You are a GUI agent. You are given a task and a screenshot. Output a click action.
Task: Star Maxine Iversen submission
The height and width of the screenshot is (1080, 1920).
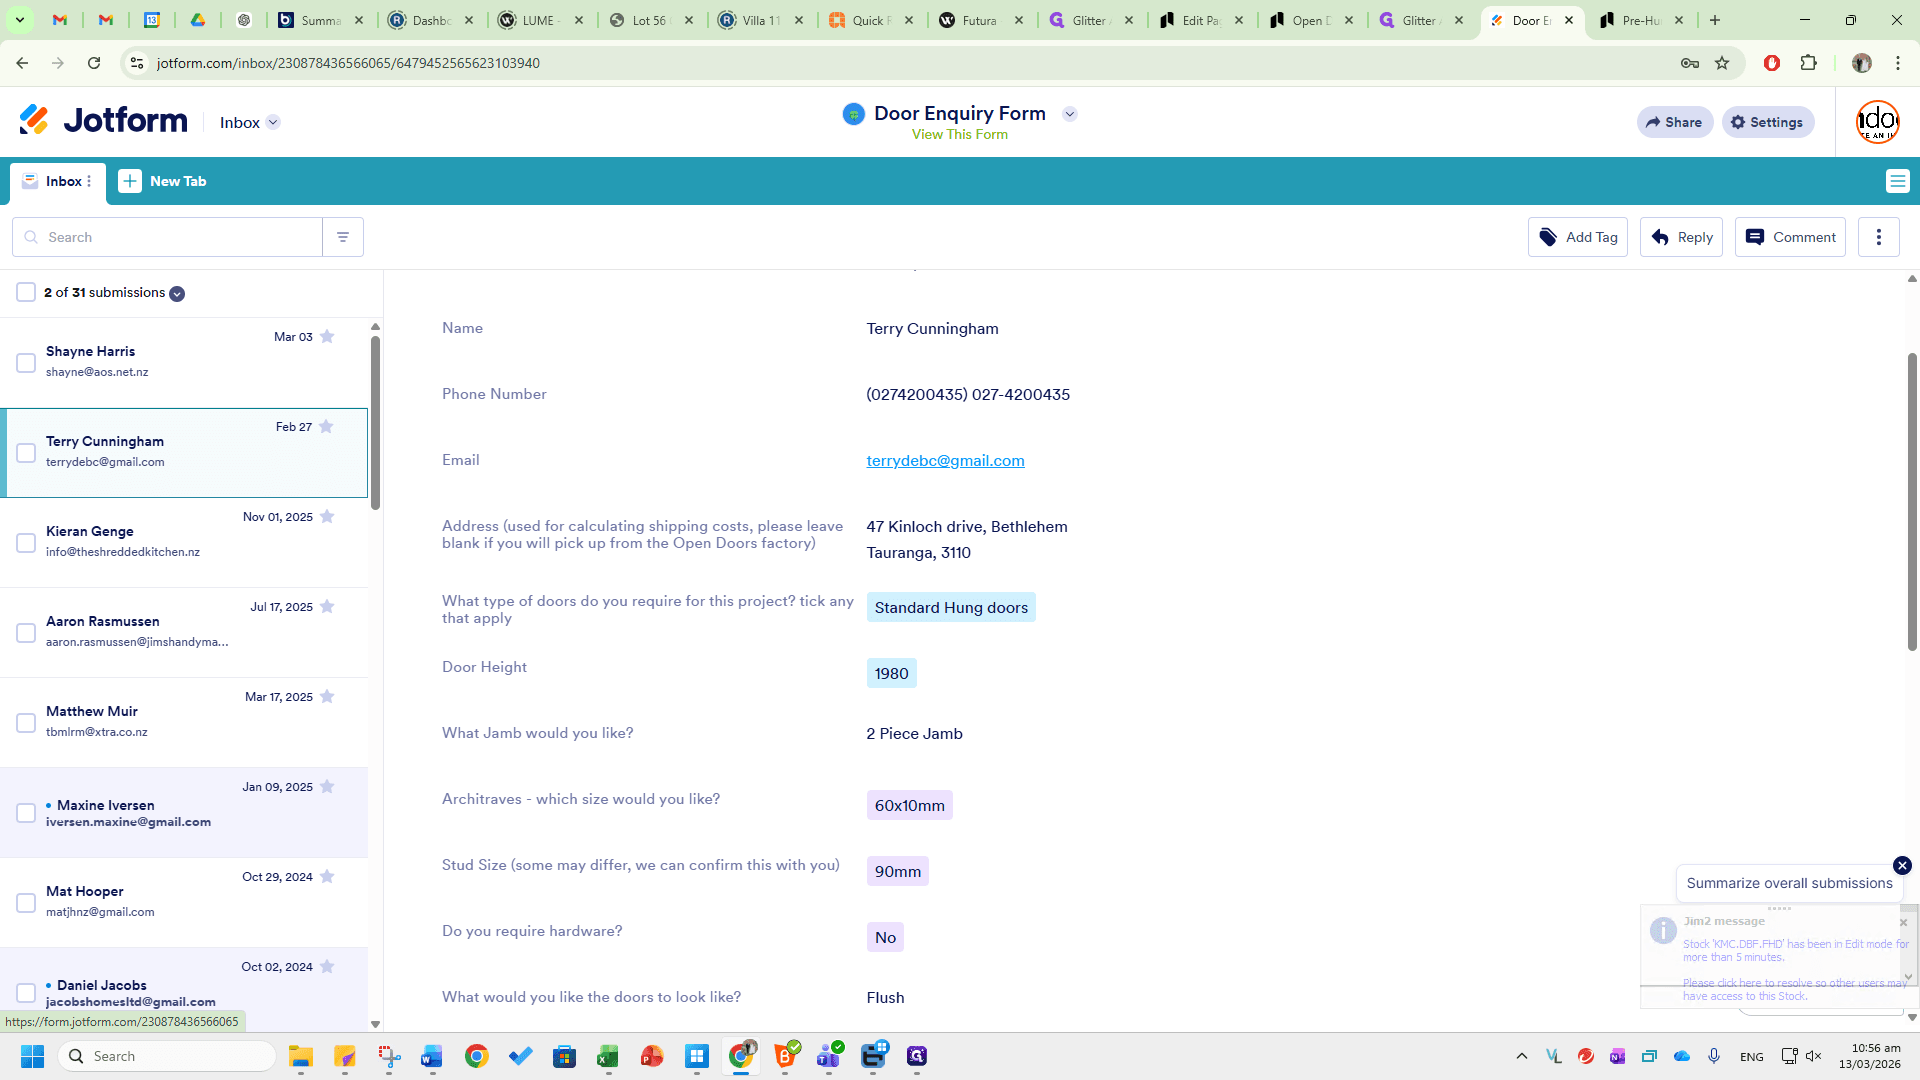pyautogui.click(x=327, y=787)
